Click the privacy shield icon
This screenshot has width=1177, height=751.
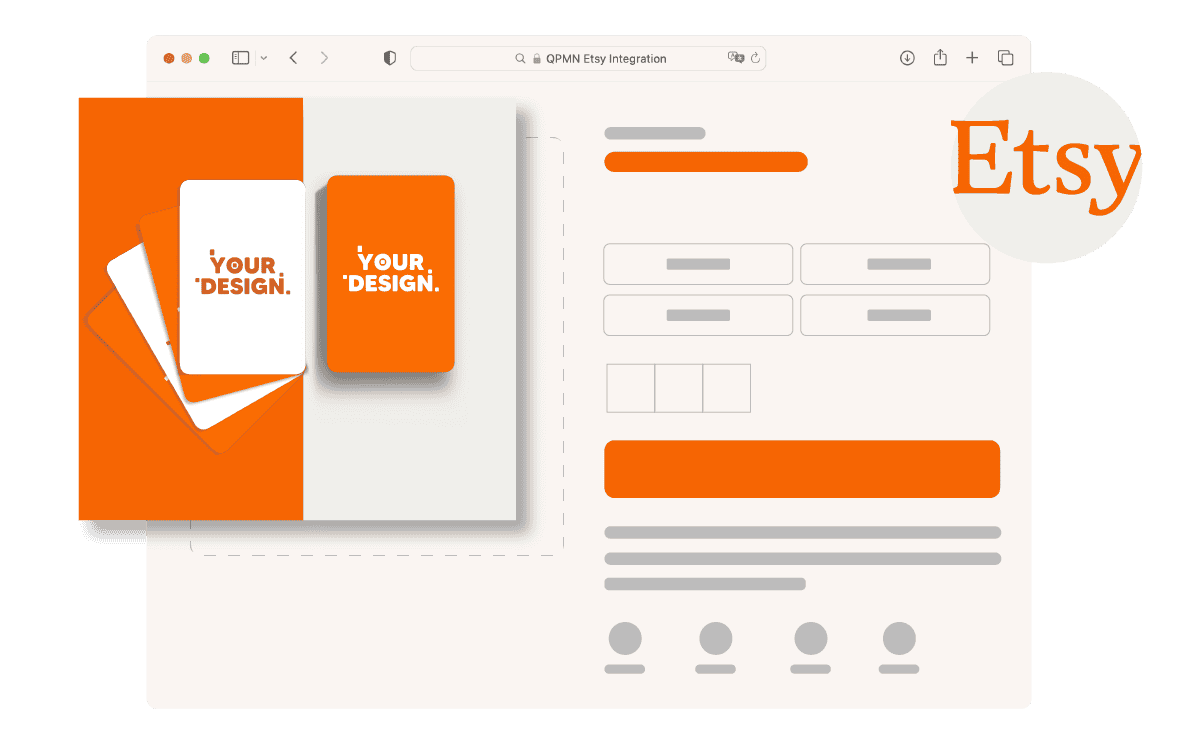(390, 58)
